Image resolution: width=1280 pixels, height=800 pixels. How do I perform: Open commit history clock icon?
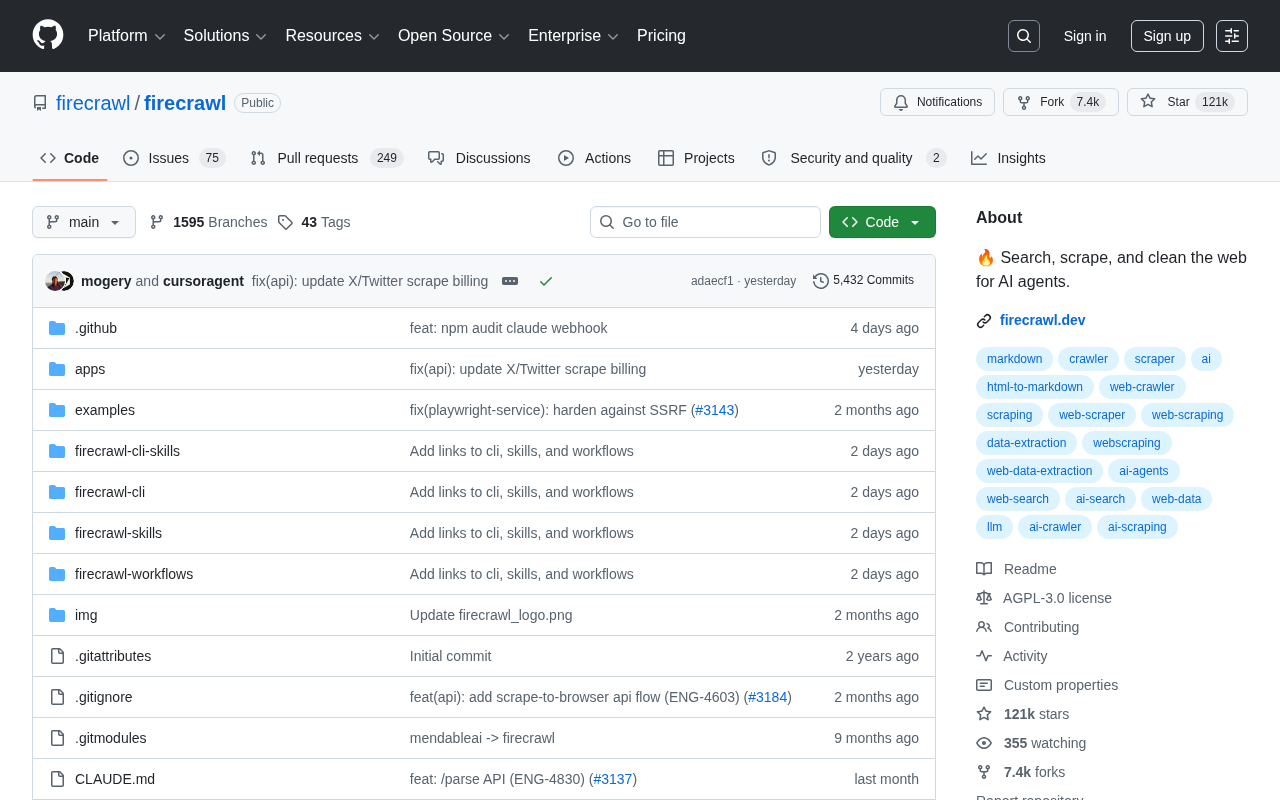pos(821,281)
